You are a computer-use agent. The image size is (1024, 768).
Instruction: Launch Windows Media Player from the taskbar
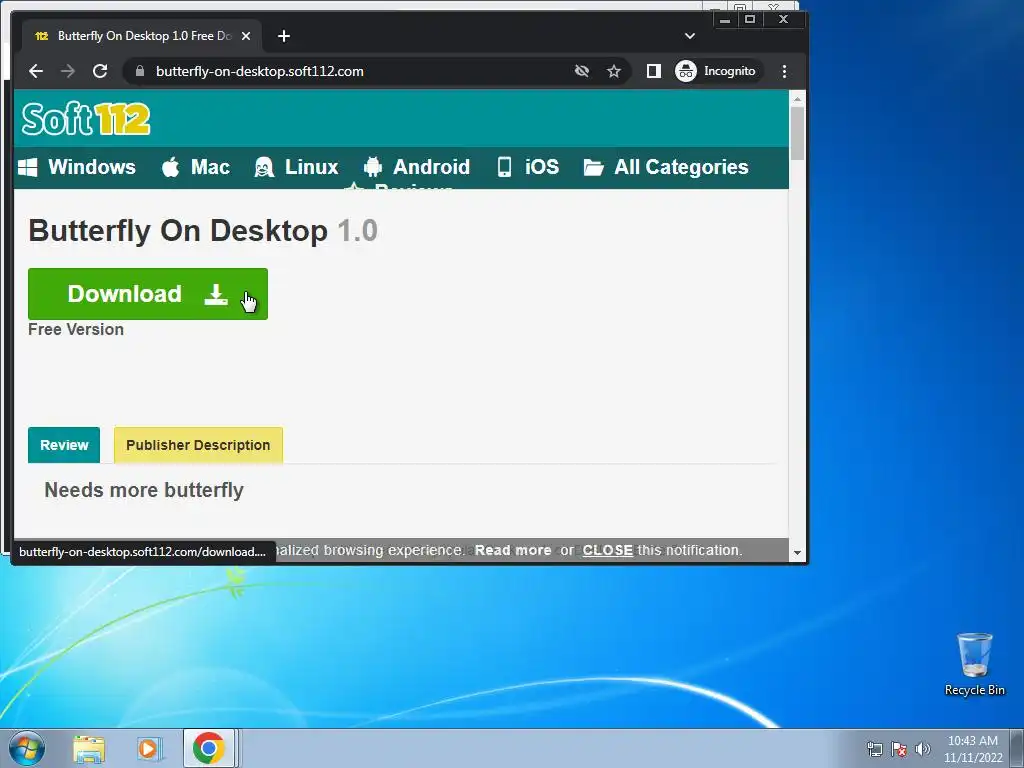(148, 748)
